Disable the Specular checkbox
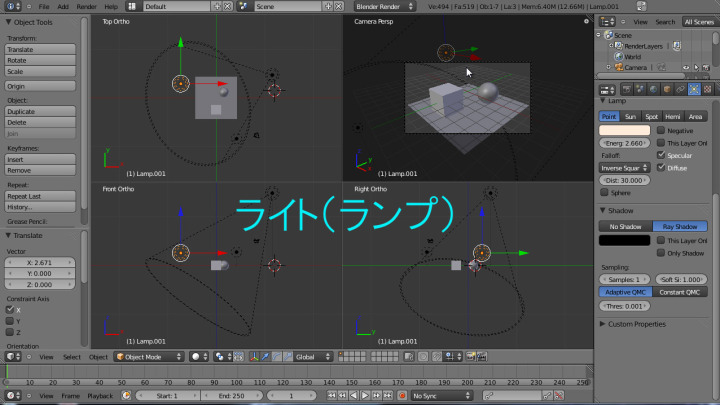This screenshot has width=720, height=405. (x=660, y=155)
